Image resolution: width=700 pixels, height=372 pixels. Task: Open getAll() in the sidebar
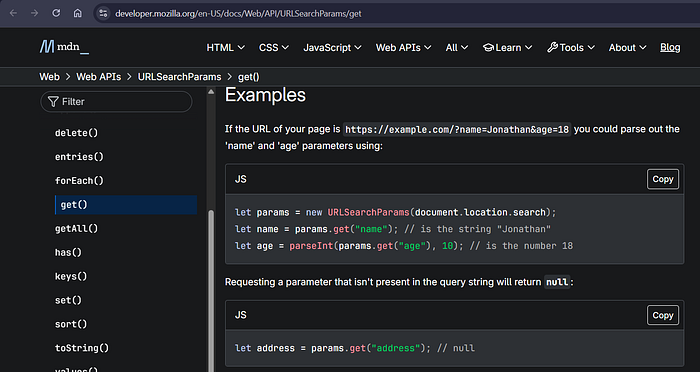[x=76, y=229]
